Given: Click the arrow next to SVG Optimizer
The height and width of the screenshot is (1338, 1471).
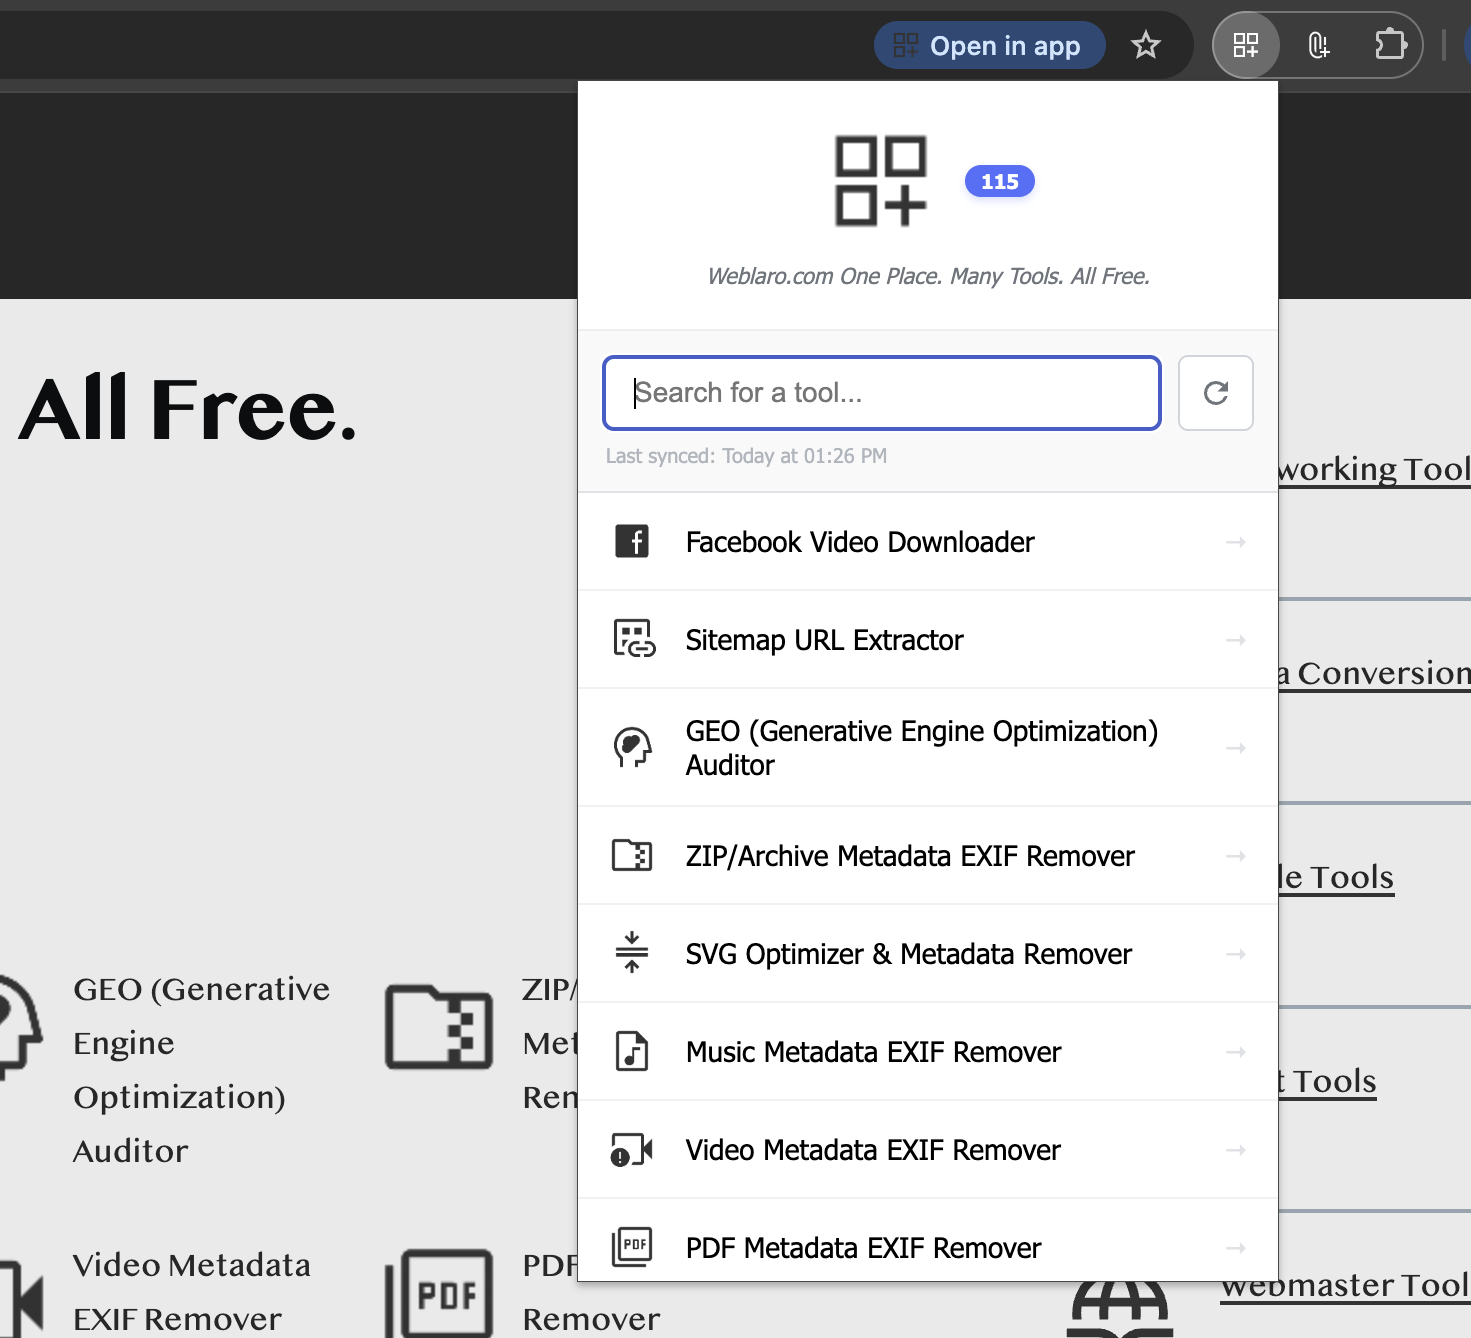Looking at the screenshot, I should tap(1236, 954).
